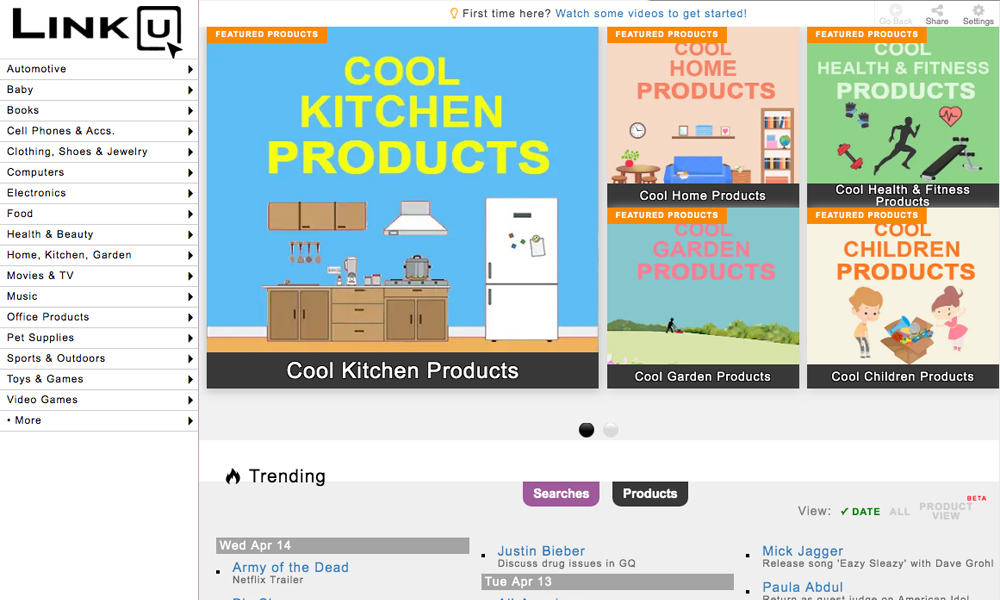
Task: Open the Settings gear icon
Action: coord(978,10)
